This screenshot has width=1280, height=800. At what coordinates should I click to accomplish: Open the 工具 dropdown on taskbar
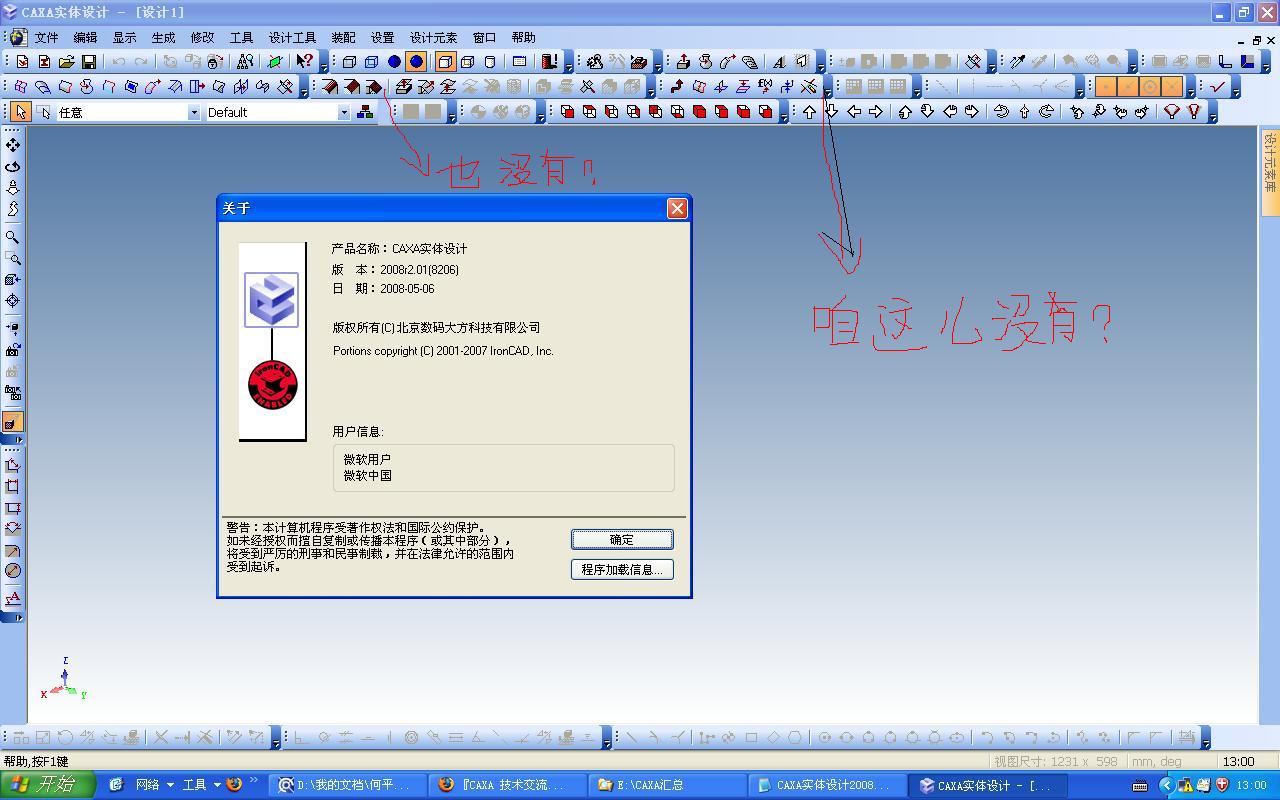[201, 785]
